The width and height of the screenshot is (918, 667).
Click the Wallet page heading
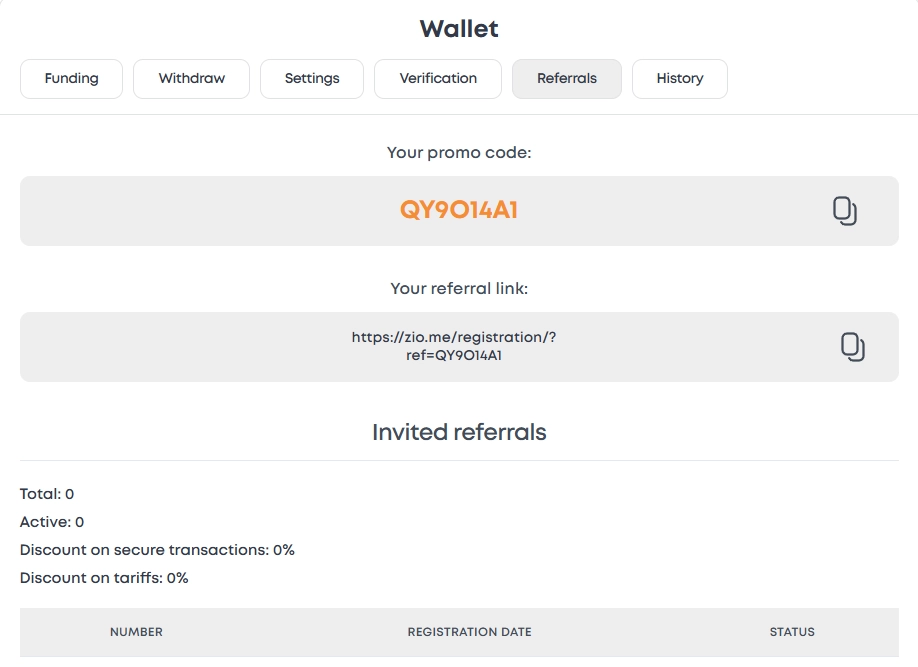point(459,29)
